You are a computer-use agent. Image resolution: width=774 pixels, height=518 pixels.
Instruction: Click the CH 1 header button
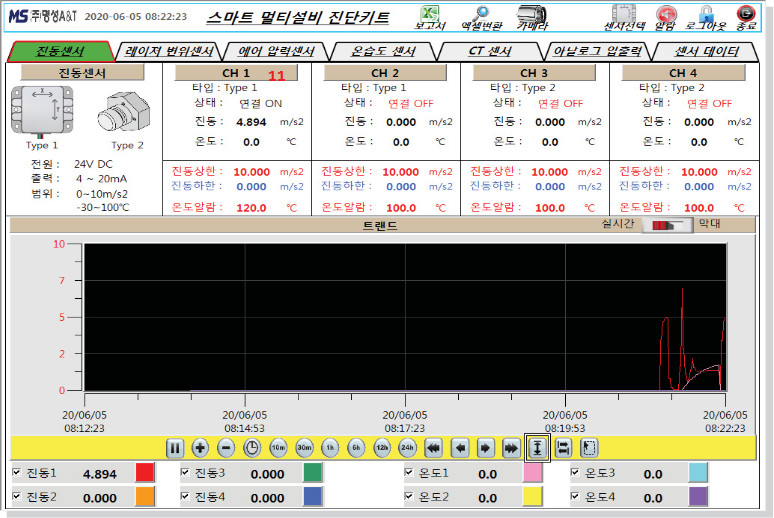[x=236, y=73]
